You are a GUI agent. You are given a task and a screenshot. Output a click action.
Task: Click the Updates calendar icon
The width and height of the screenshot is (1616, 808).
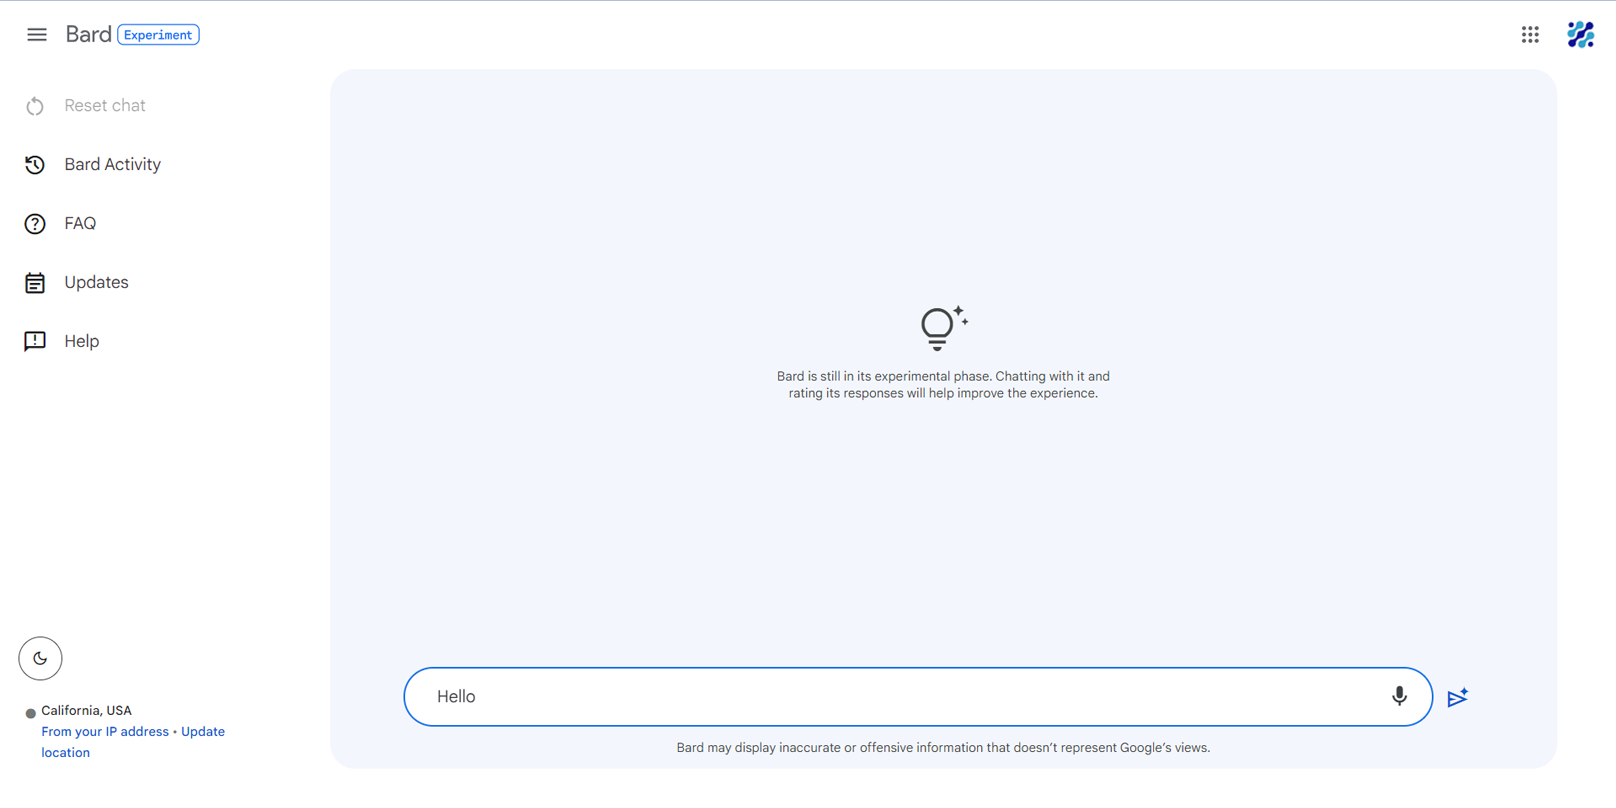[35, 283]
